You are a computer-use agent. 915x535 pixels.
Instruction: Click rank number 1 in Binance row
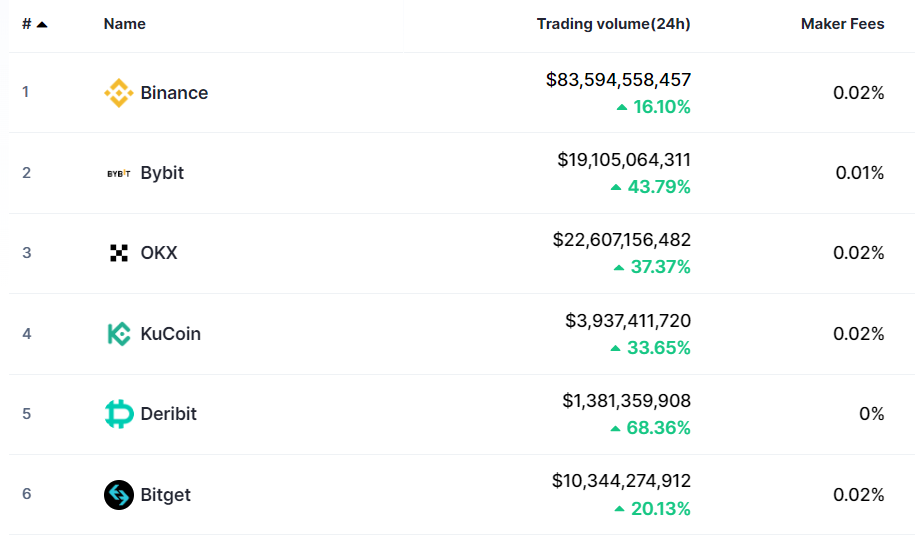(x=26, y=92)
